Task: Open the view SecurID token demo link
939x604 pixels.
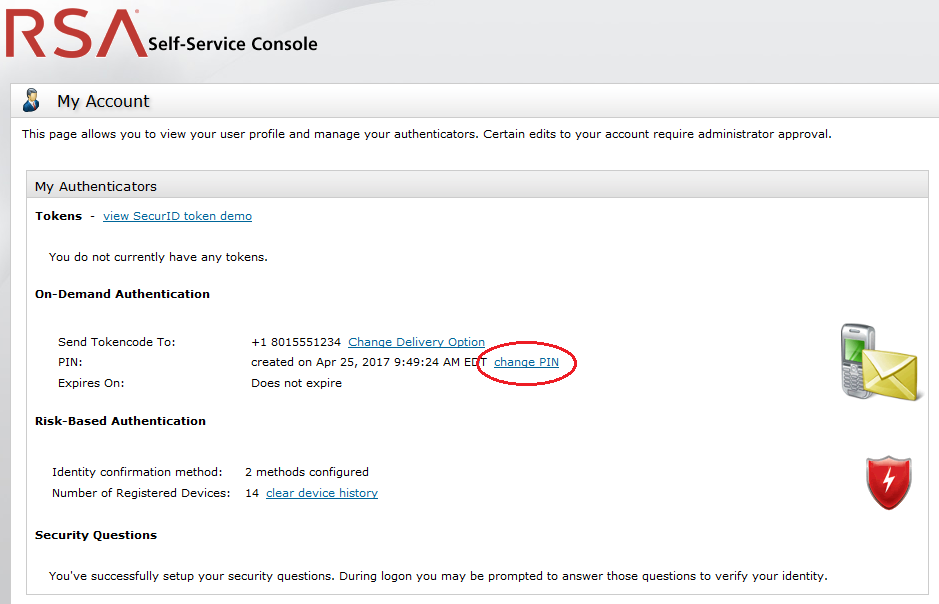Action: point(177,216)
